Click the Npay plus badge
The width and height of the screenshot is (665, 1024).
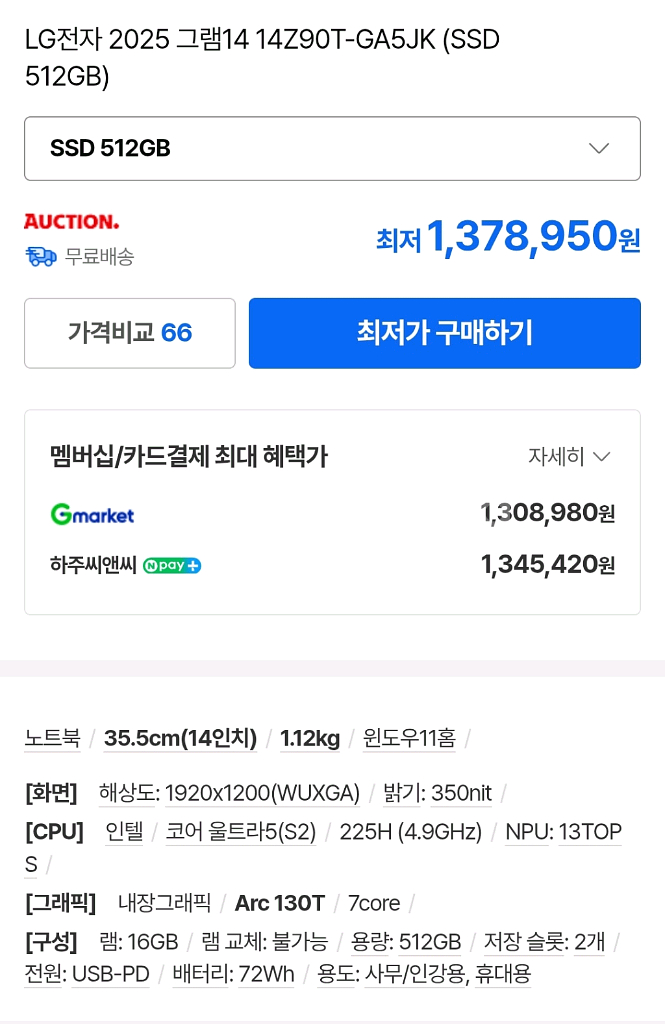172,565
